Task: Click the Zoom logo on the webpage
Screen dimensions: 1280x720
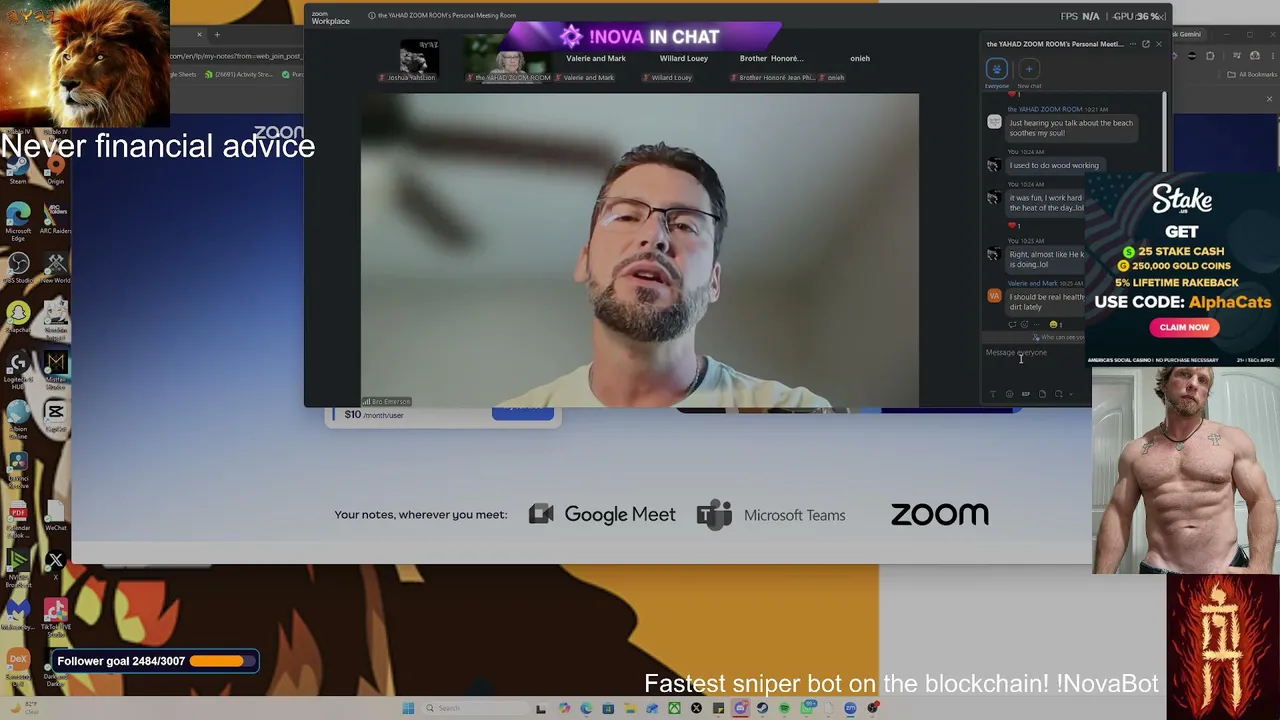Action: click(x=939, y=514)
